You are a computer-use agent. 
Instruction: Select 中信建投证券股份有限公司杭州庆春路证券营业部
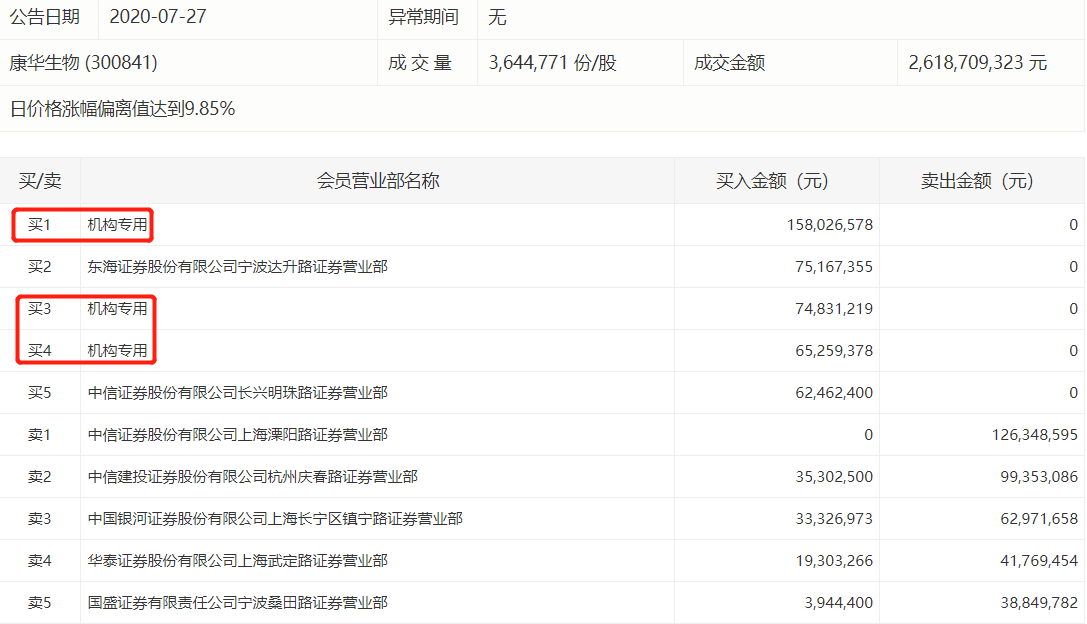point(253,477)
